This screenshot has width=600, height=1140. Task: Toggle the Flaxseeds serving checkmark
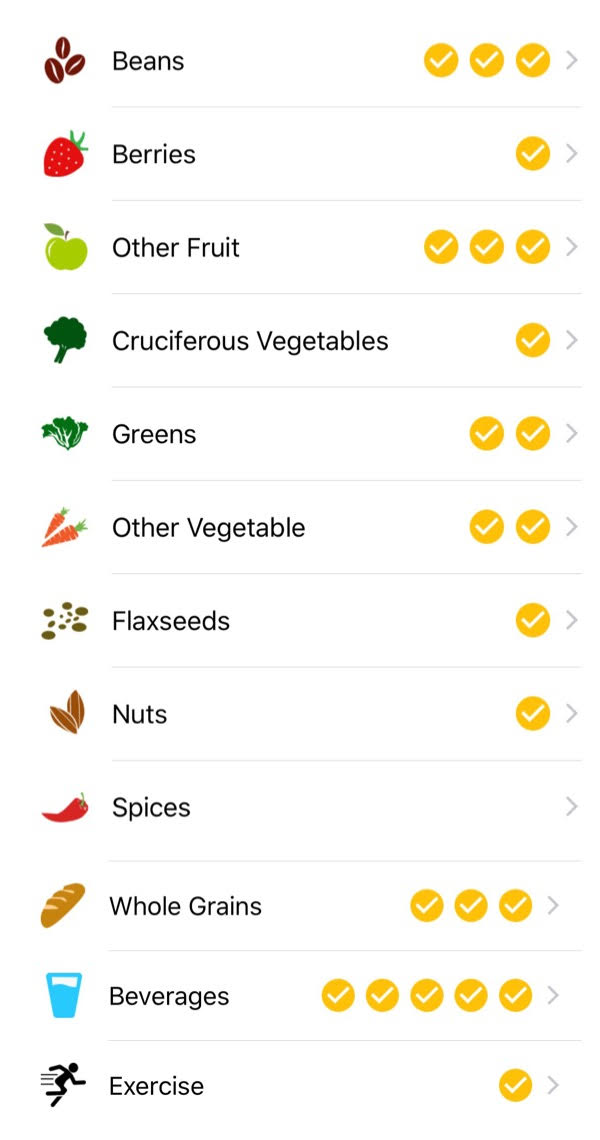[533, 620]
